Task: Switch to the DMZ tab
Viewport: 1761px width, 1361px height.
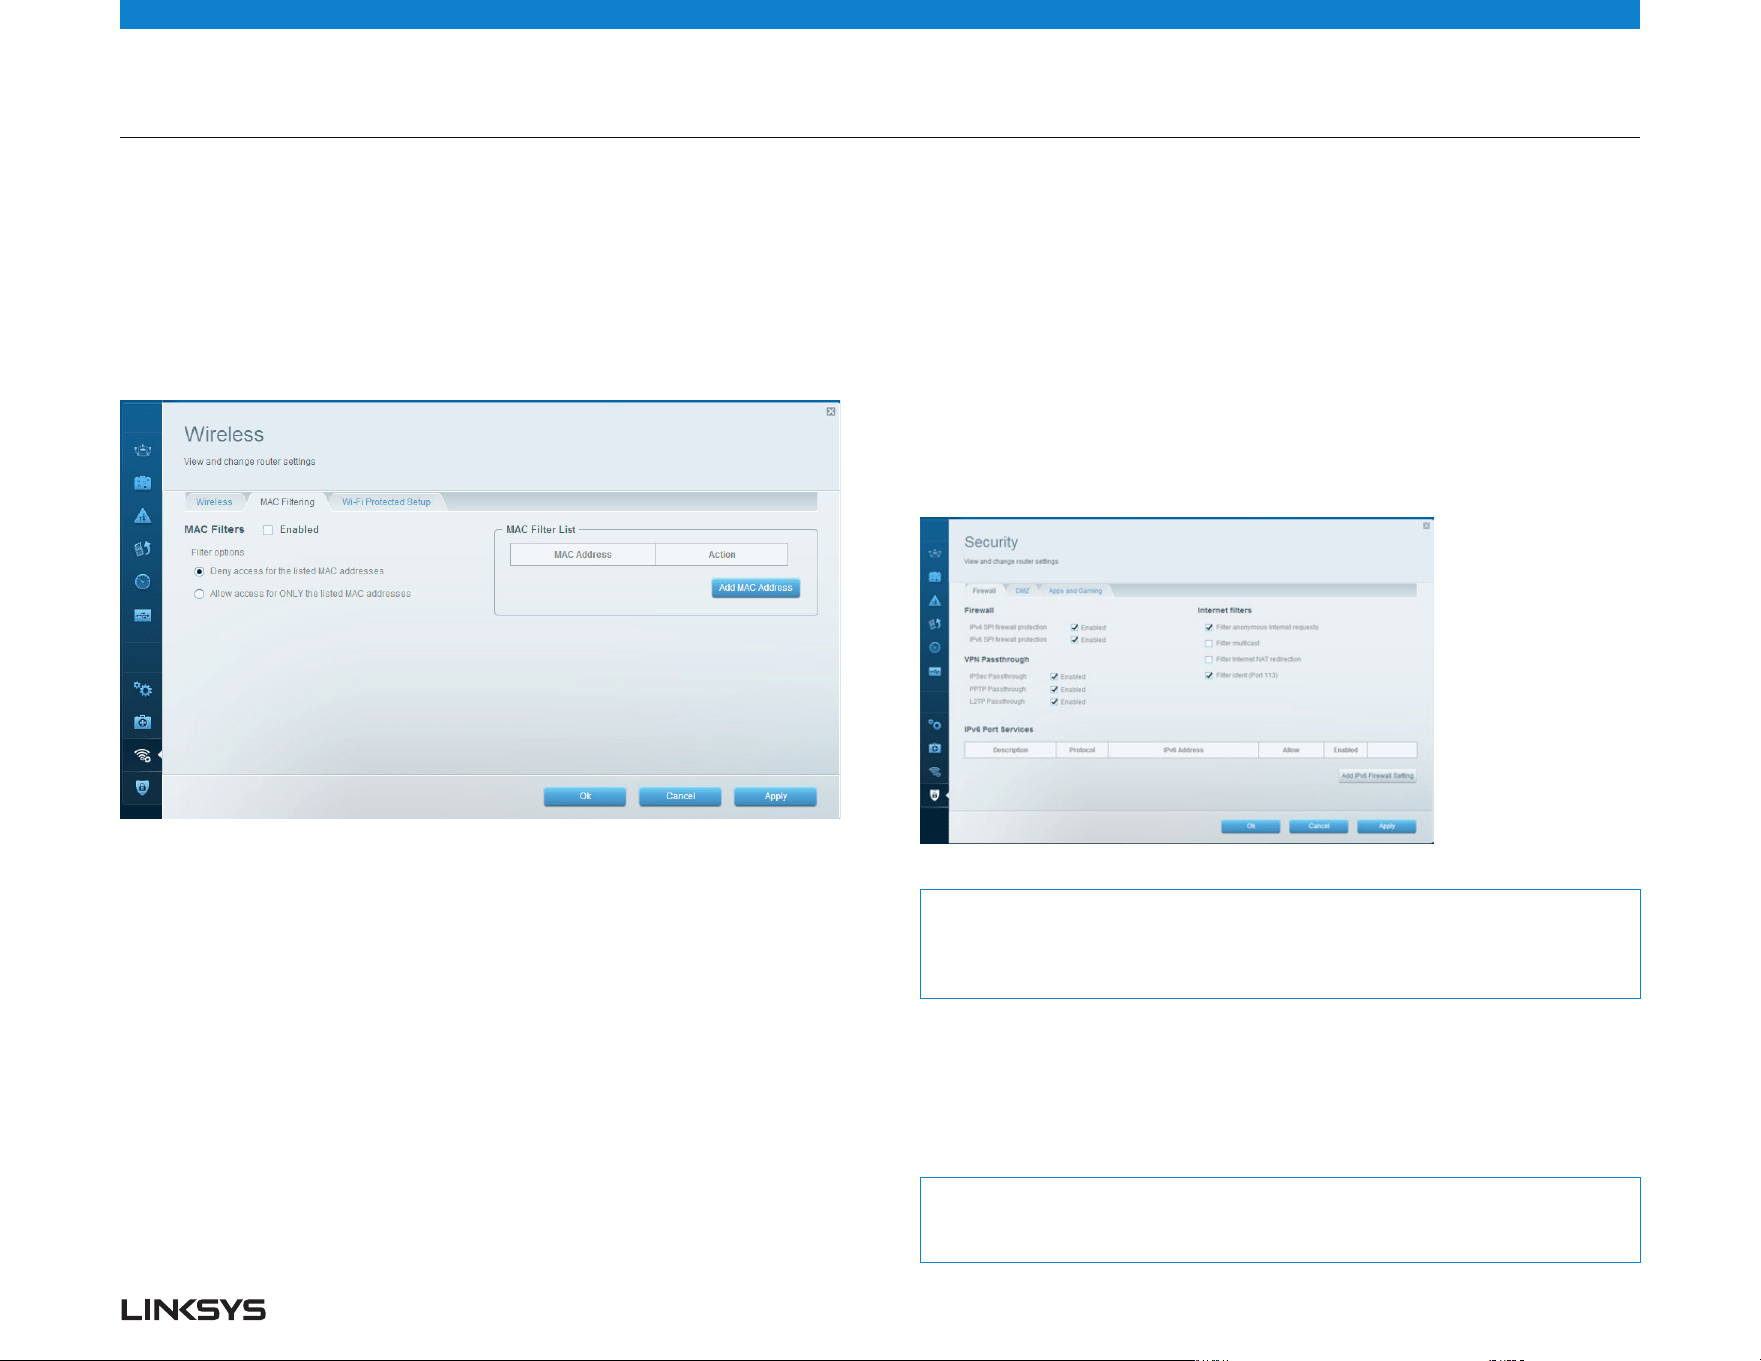Action: pyautogui.click(x=1022, y=591)
